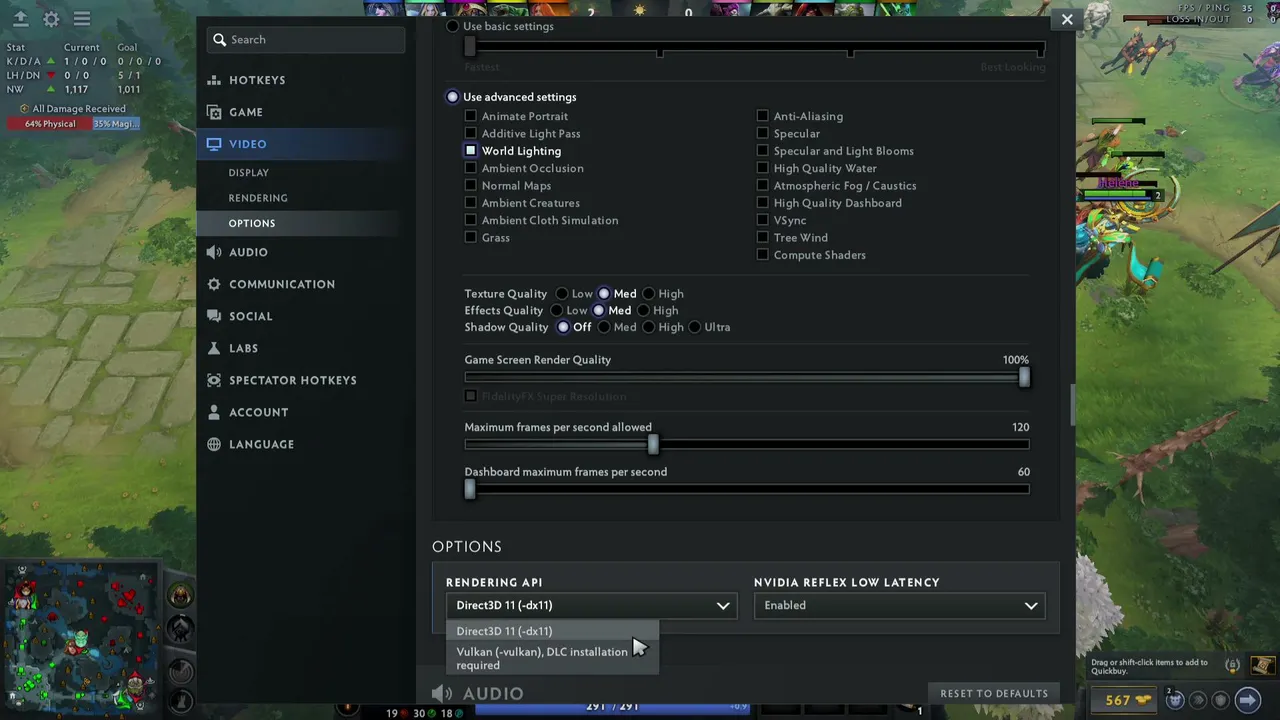This screenshot has height=720, width=1280.
Task: Click the Labs flask icon in sidebar
Action: 214,348
